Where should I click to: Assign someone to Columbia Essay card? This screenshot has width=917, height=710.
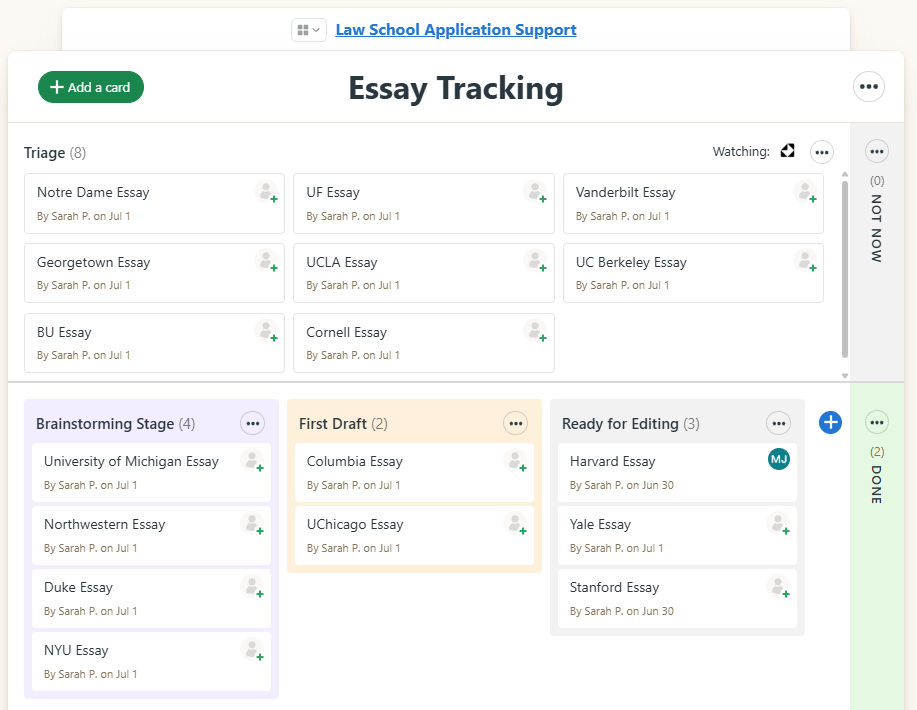(x=516, y=461)
